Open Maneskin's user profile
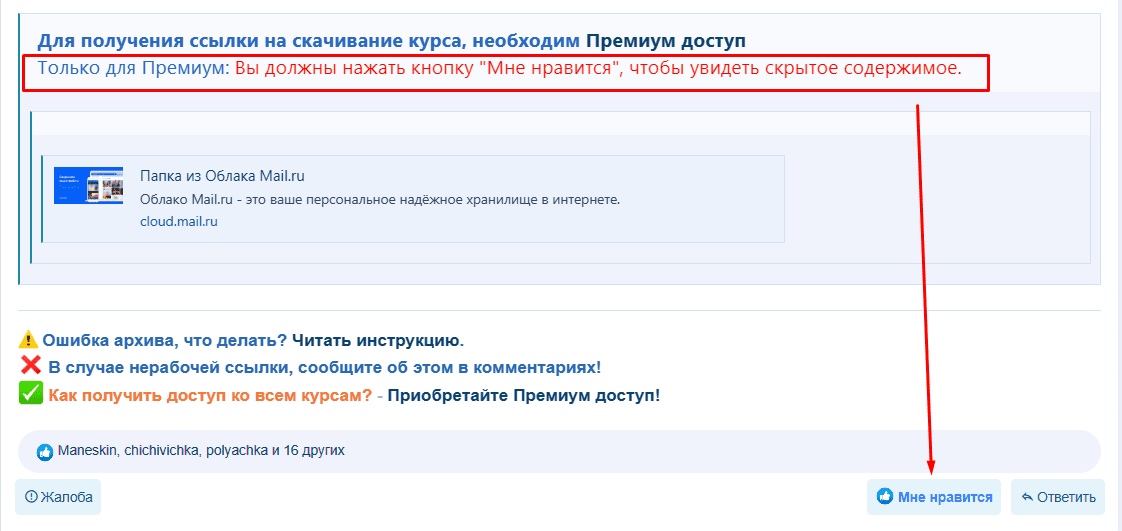Image resolution: width=1122 pixels, height=531 pixels. [87, 451]
